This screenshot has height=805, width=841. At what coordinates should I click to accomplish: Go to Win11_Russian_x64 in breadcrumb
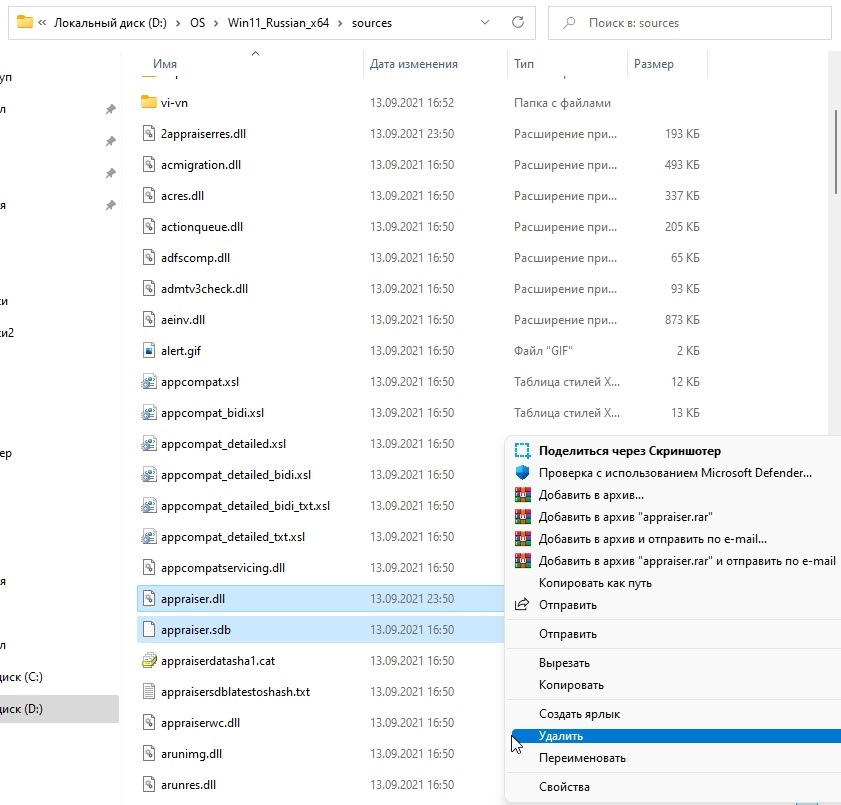tap(278, 23)
